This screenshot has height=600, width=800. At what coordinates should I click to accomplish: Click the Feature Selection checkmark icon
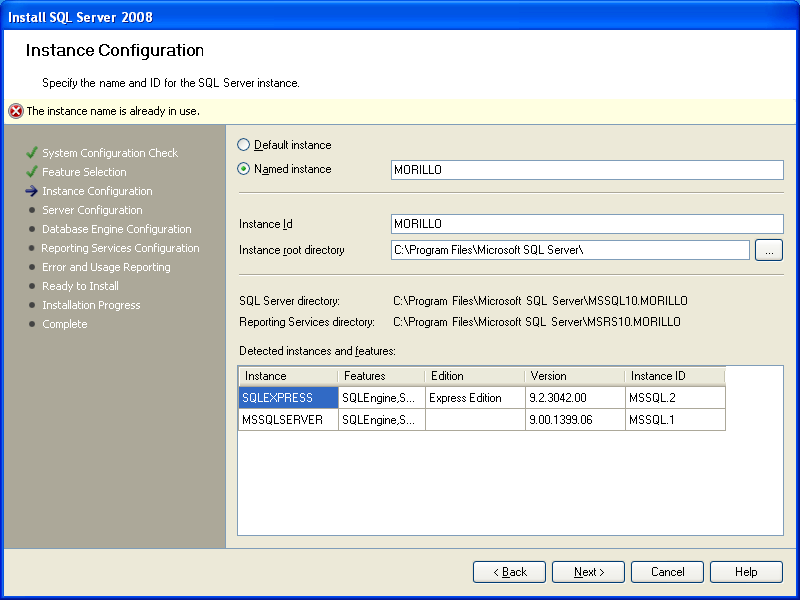pyautogui.click(x=32, y=171)
